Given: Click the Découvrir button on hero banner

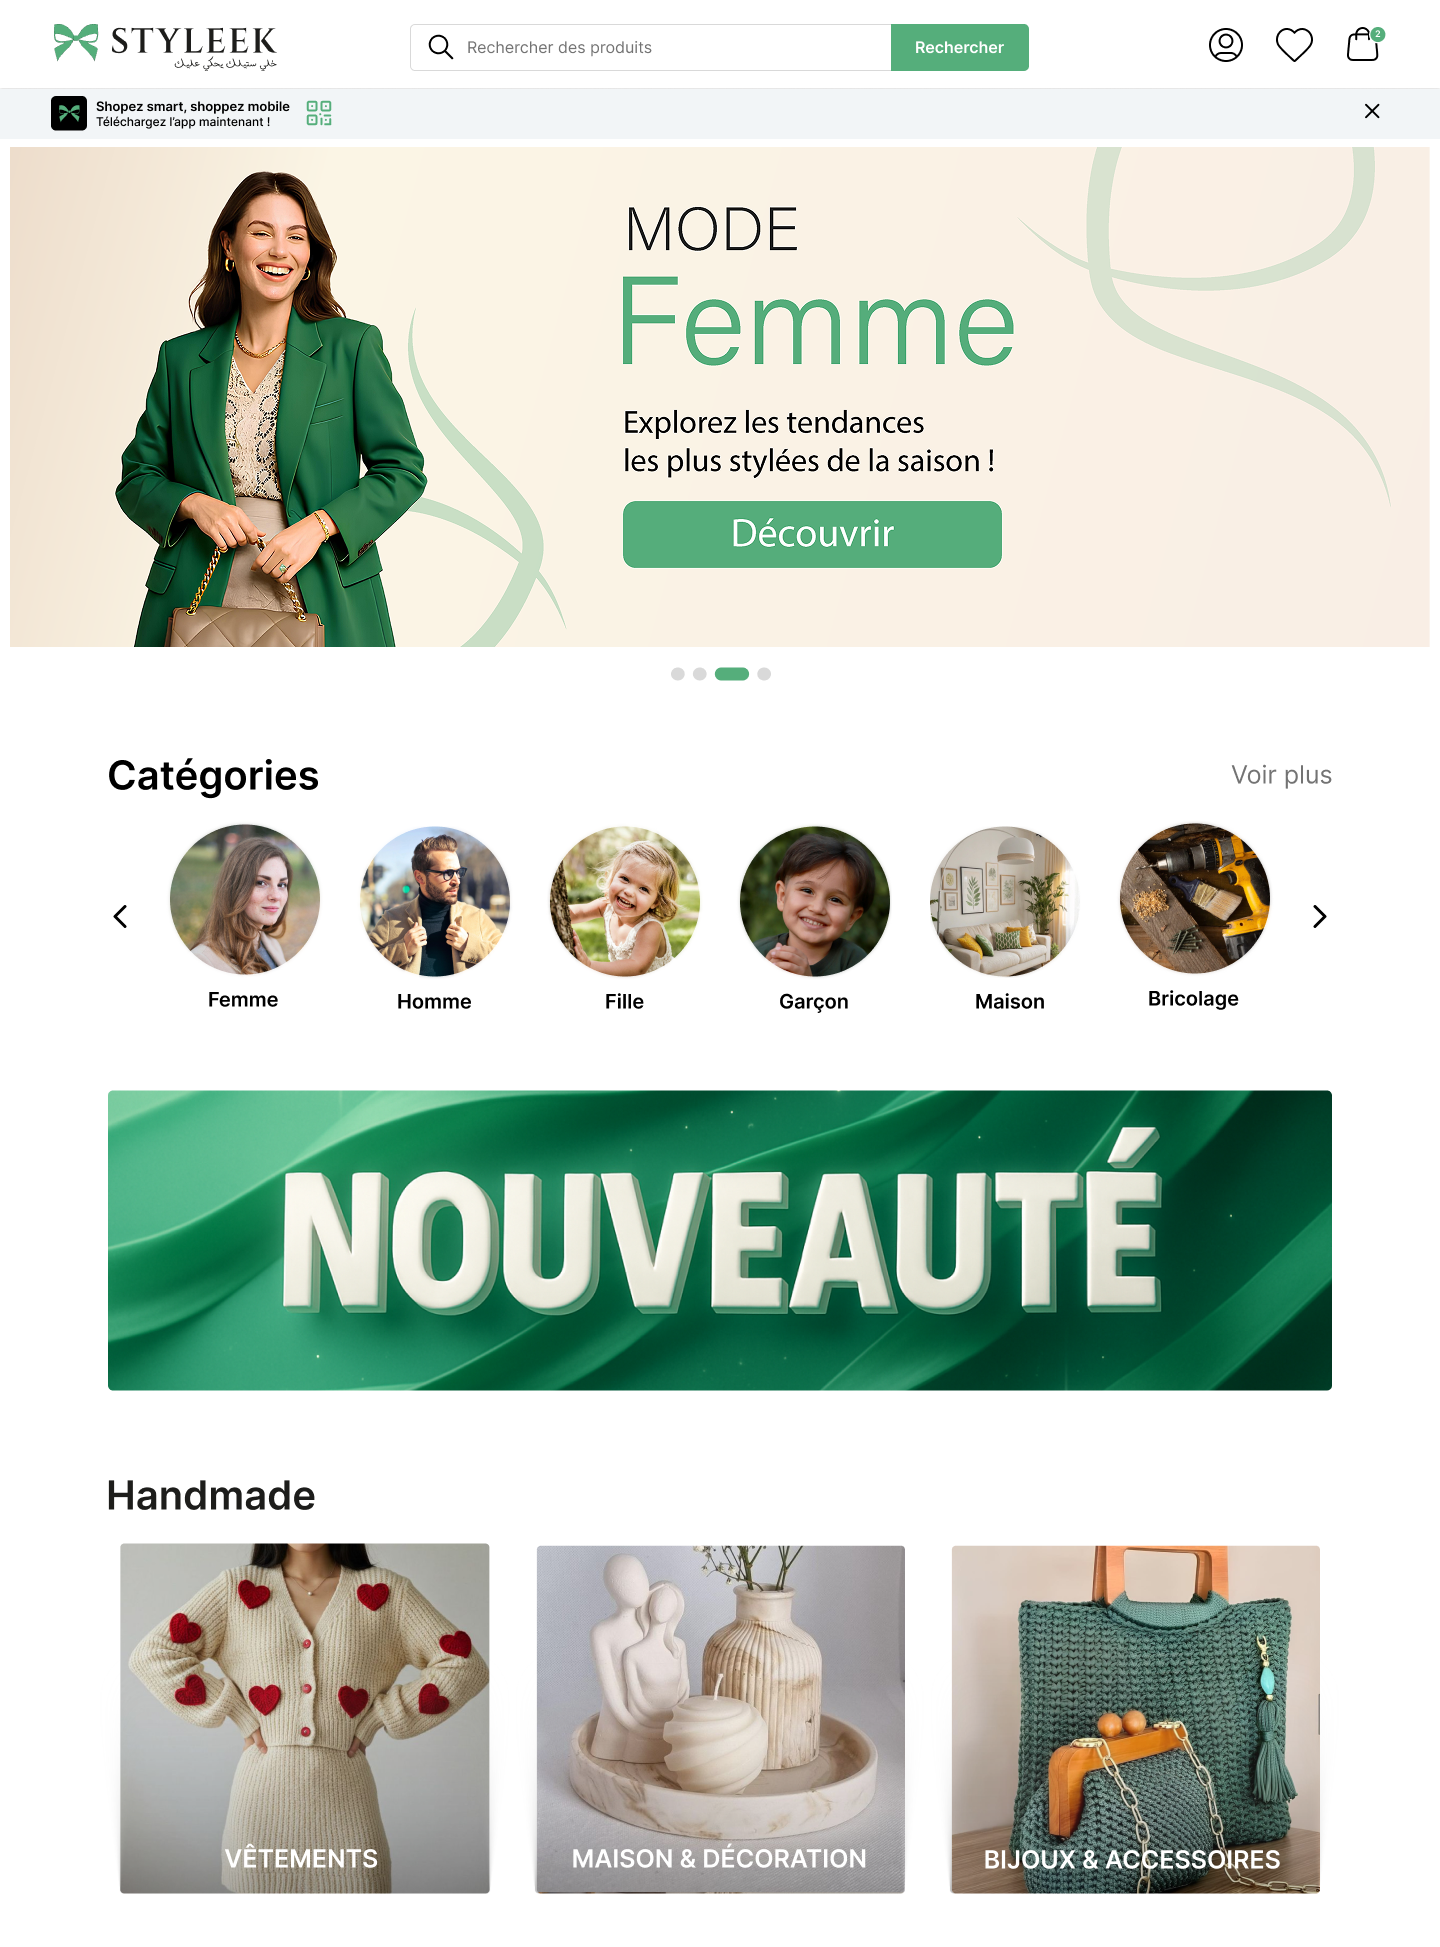Looking at the screenshot, I should coord(812,534).
